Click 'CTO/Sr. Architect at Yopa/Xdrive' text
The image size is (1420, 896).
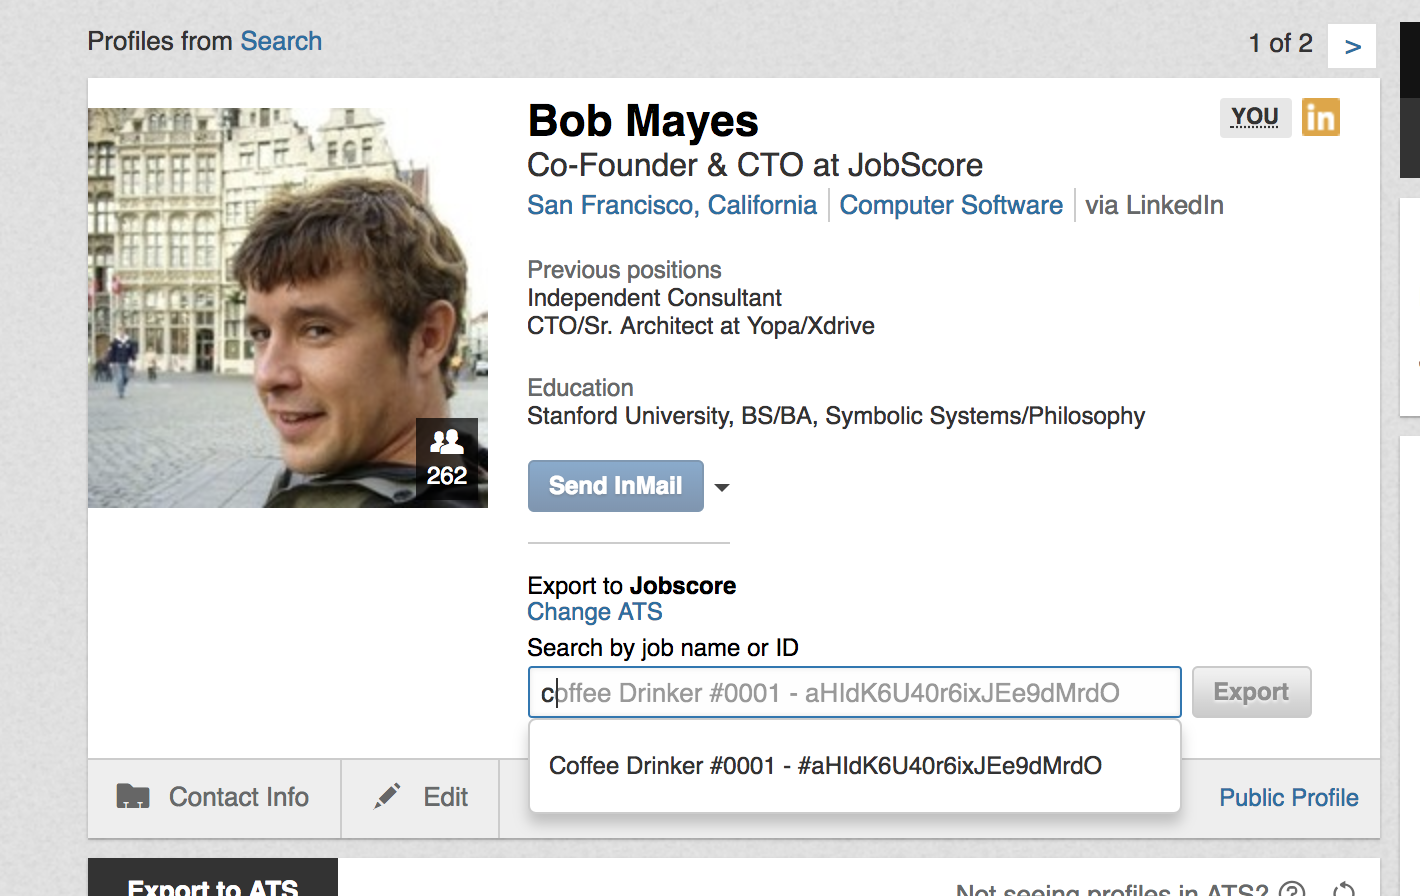pos(701,326)
